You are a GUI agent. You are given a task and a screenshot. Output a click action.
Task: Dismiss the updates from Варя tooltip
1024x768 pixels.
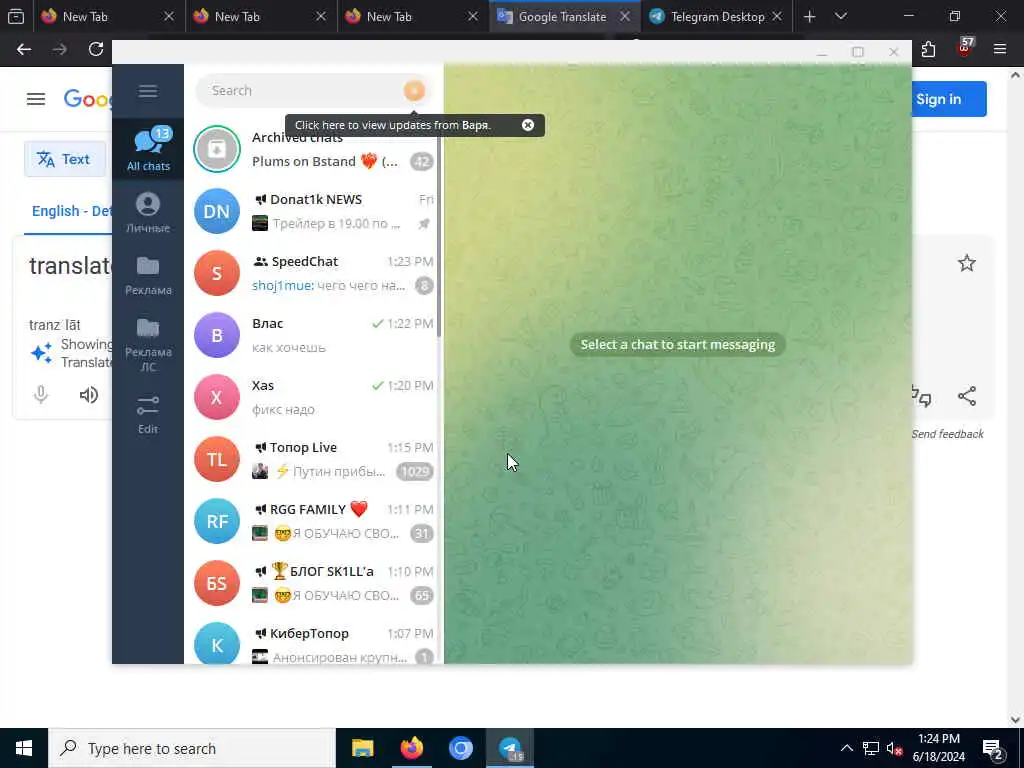pyautogui.click(x=528, y=125)
